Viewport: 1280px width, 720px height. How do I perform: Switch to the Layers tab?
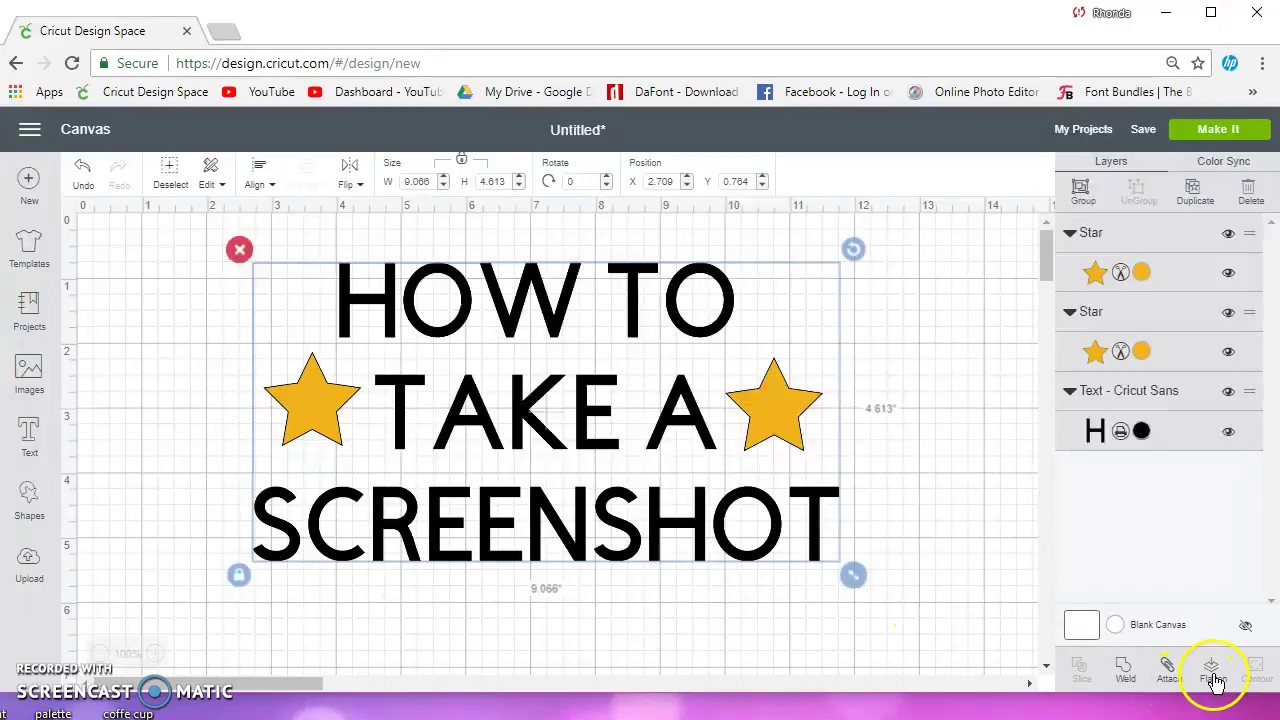[1110, 161]
